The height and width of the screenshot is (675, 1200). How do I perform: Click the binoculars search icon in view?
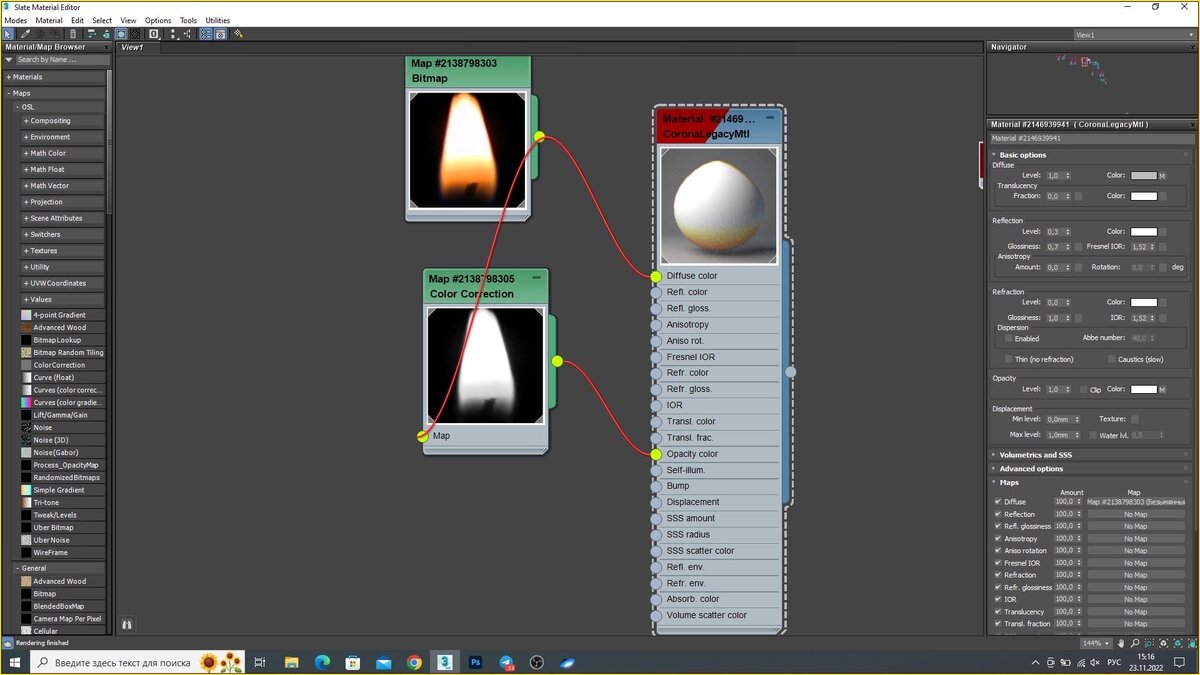127,624
